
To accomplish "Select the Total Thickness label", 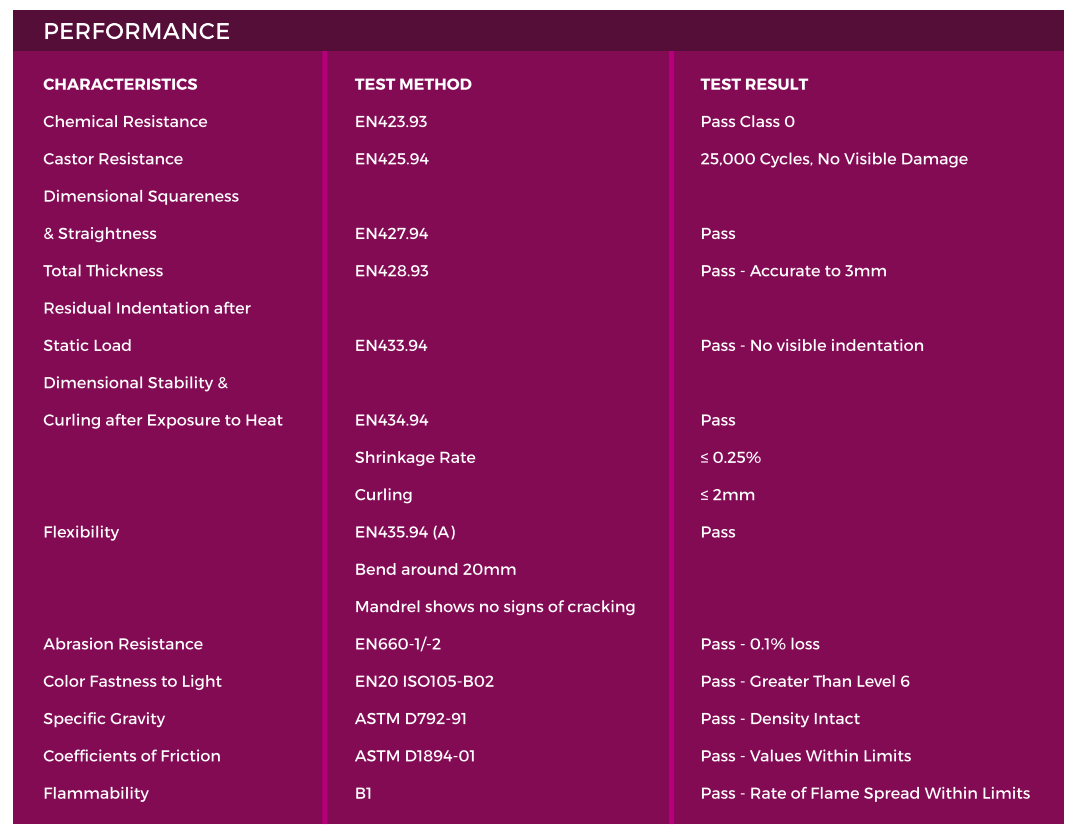I will click(x=103, y=270).
